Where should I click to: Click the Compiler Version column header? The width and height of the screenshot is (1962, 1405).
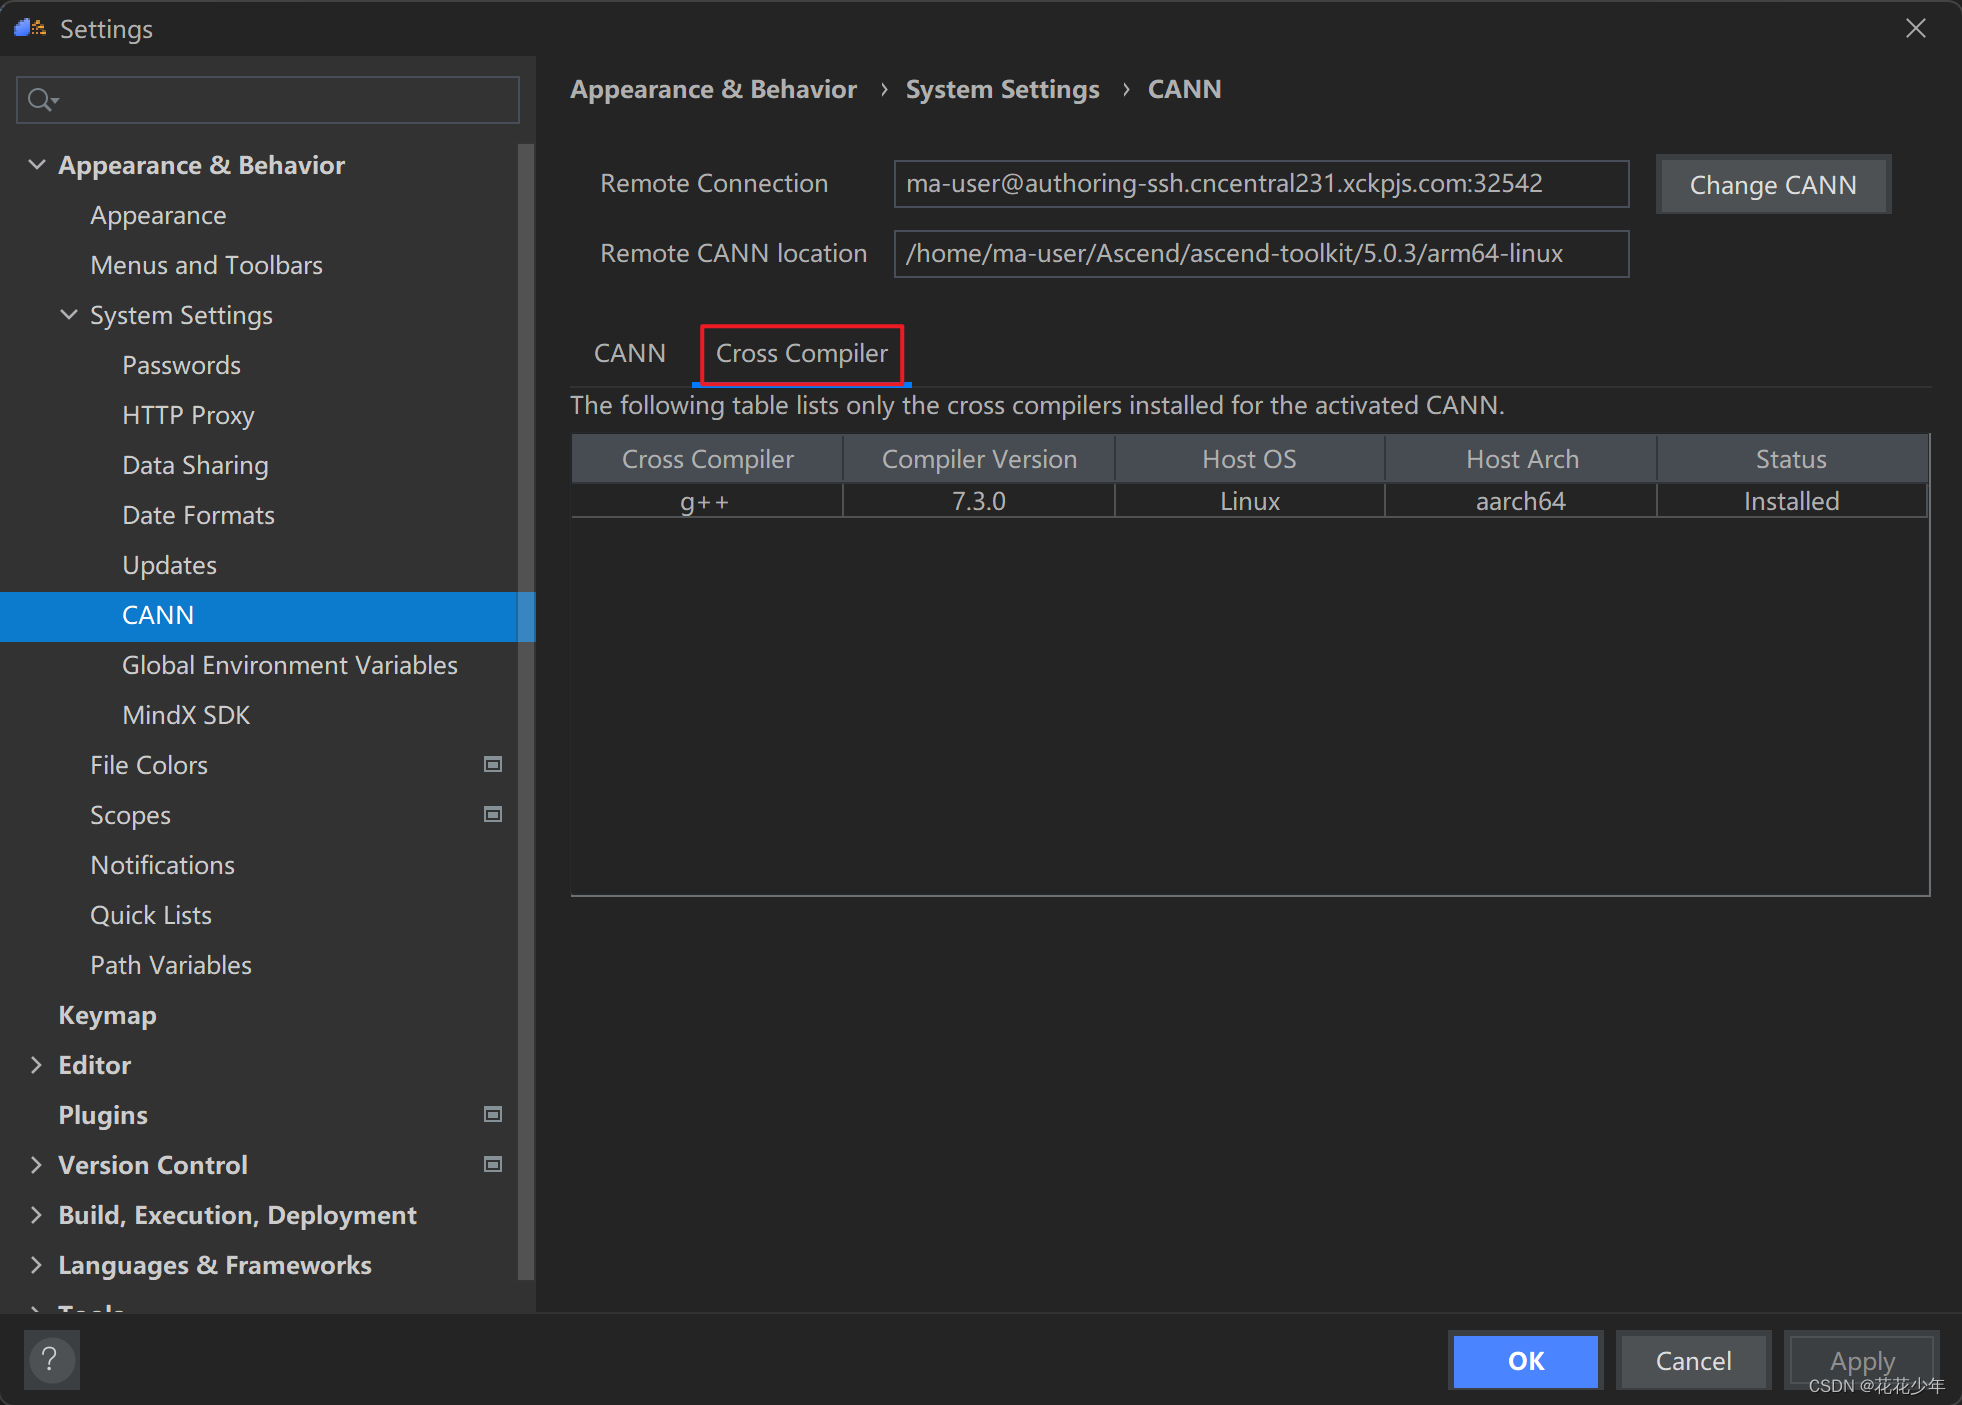[x=979, y=459]
